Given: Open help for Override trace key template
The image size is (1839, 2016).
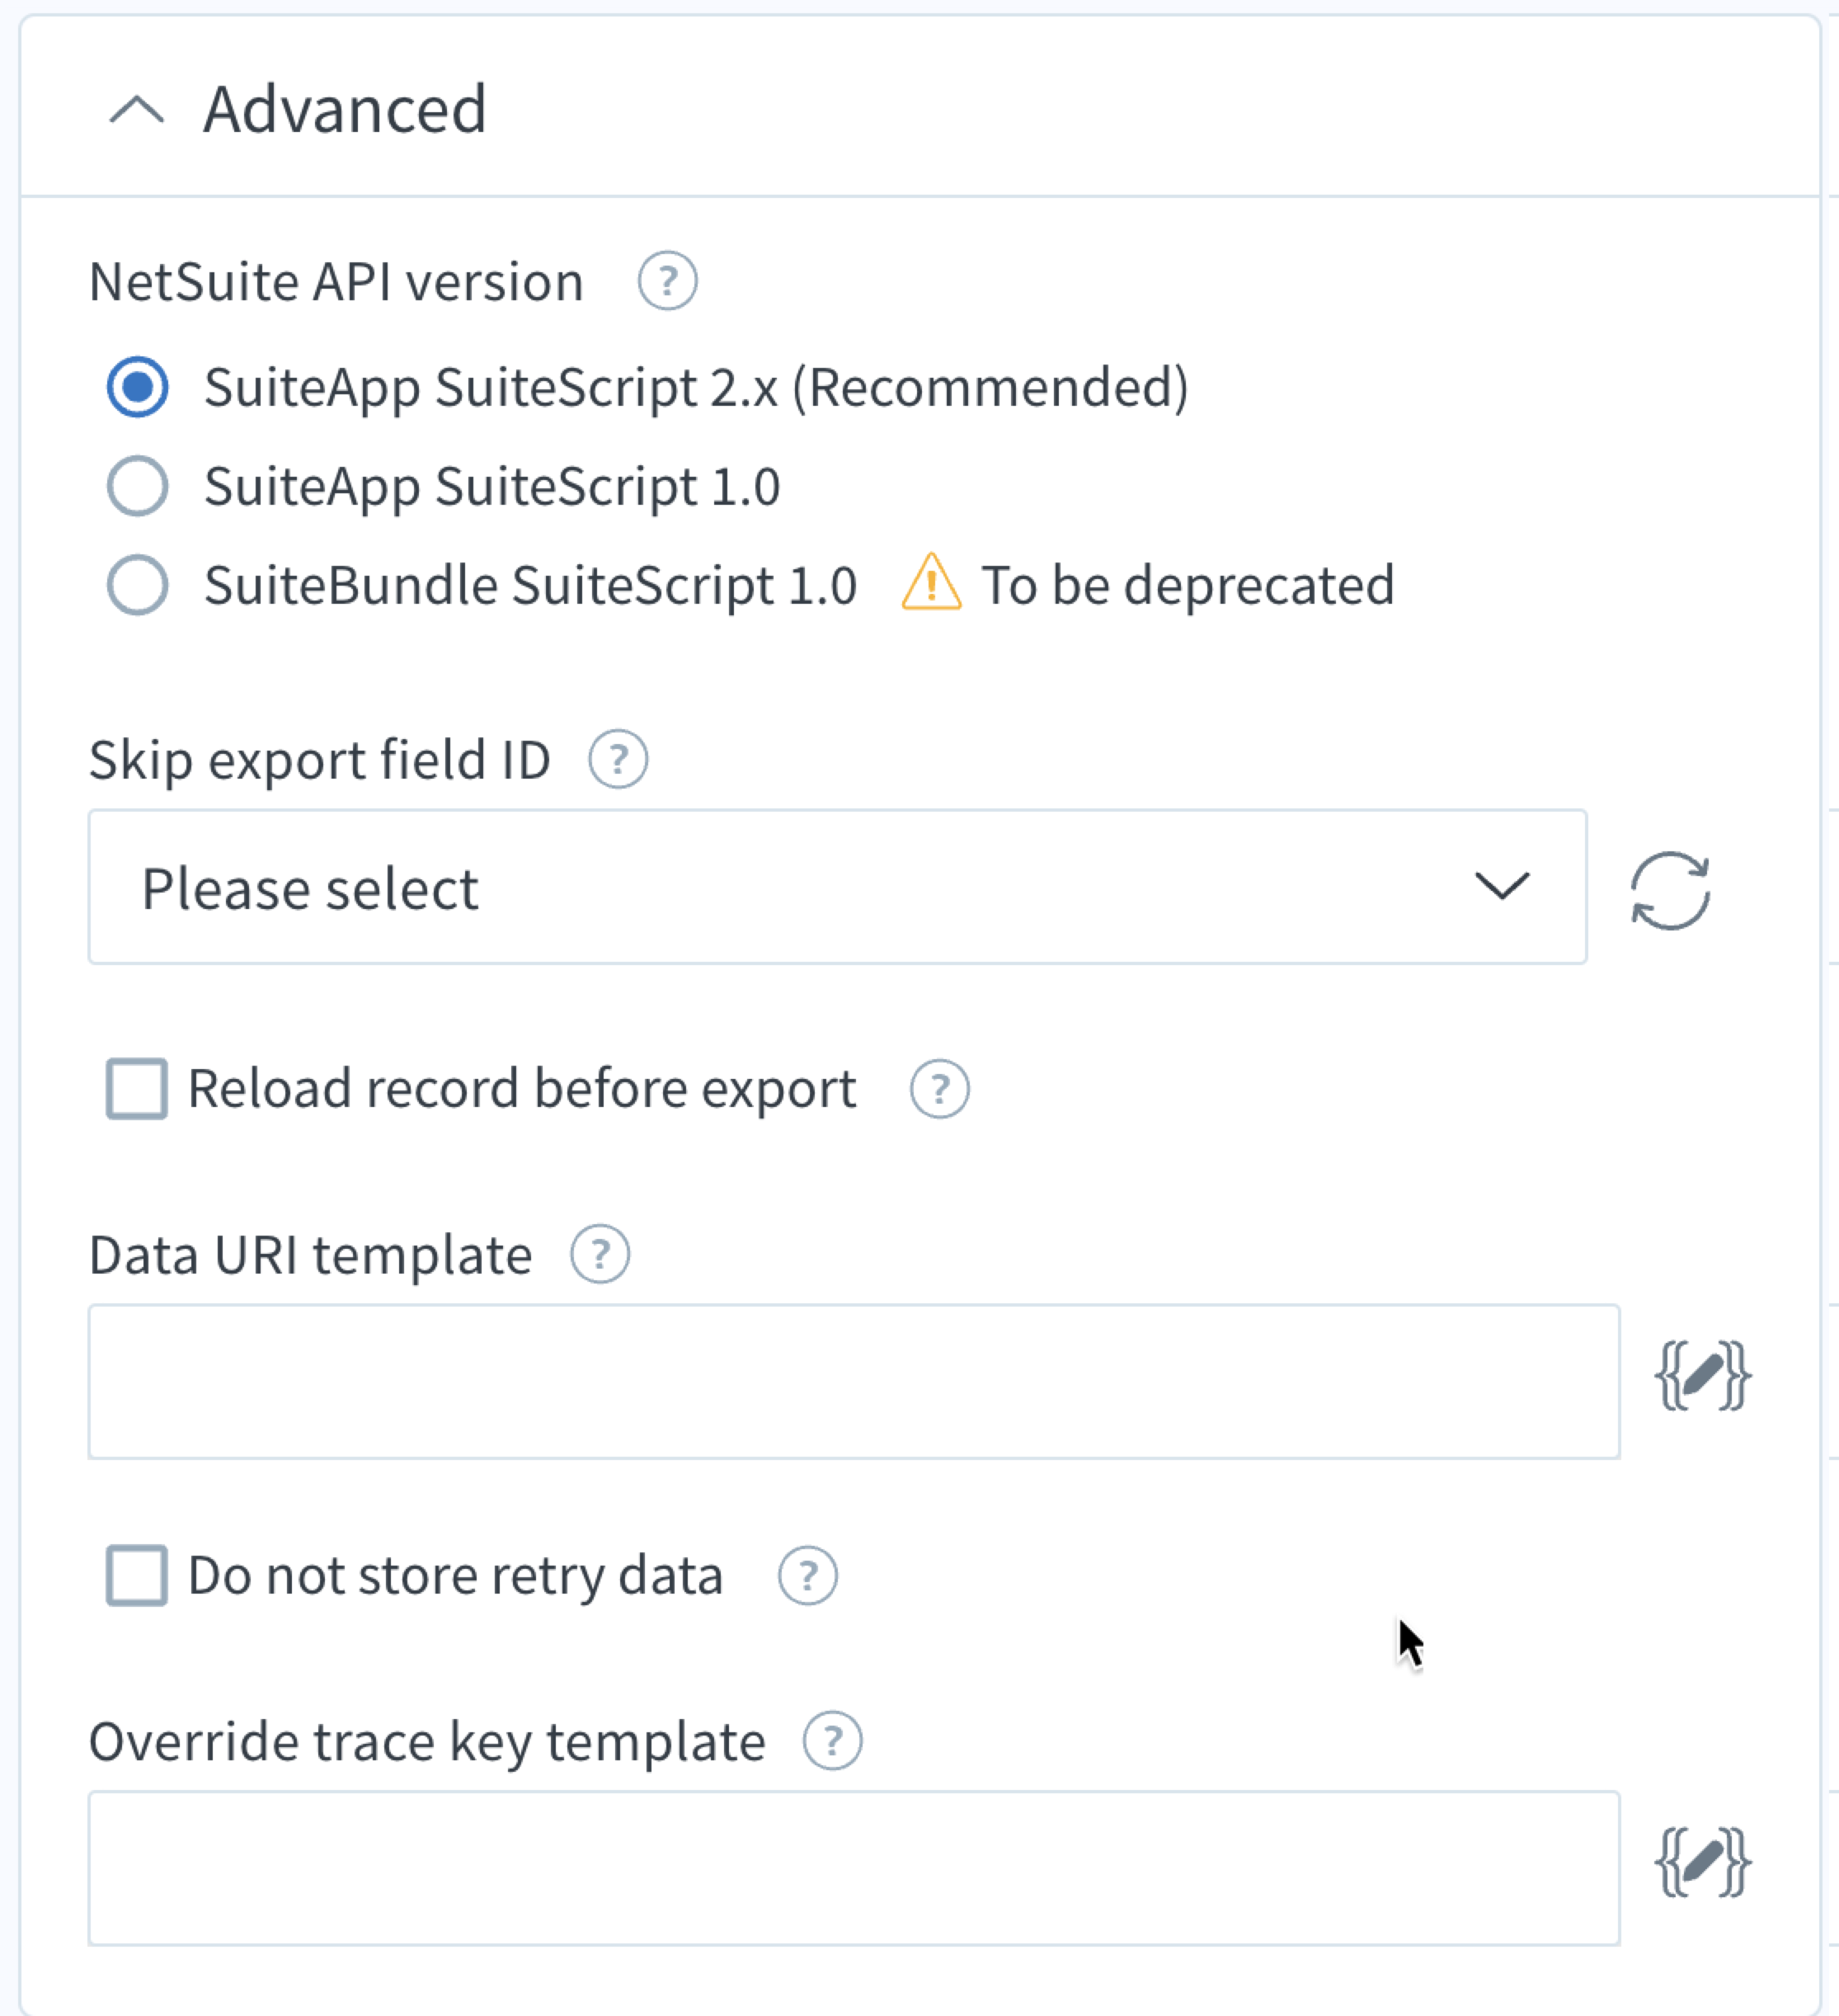Looking at the screenshot, I should (832, 1741).
